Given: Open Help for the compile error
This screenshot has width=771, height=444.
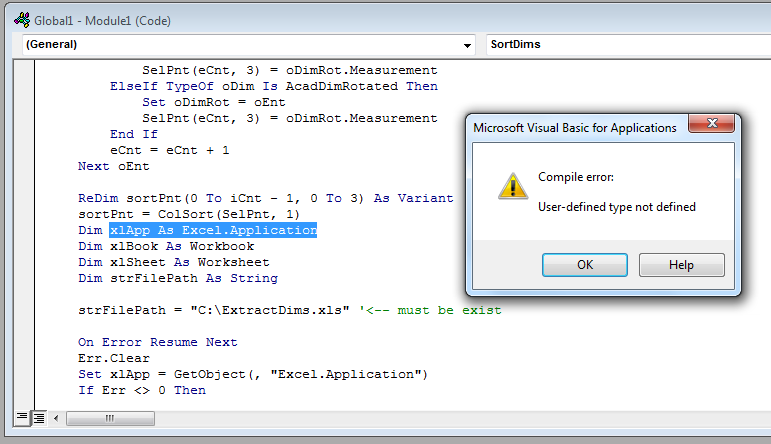Looking at the screenshot, I should pyautogui.click(x=682, y=265).
